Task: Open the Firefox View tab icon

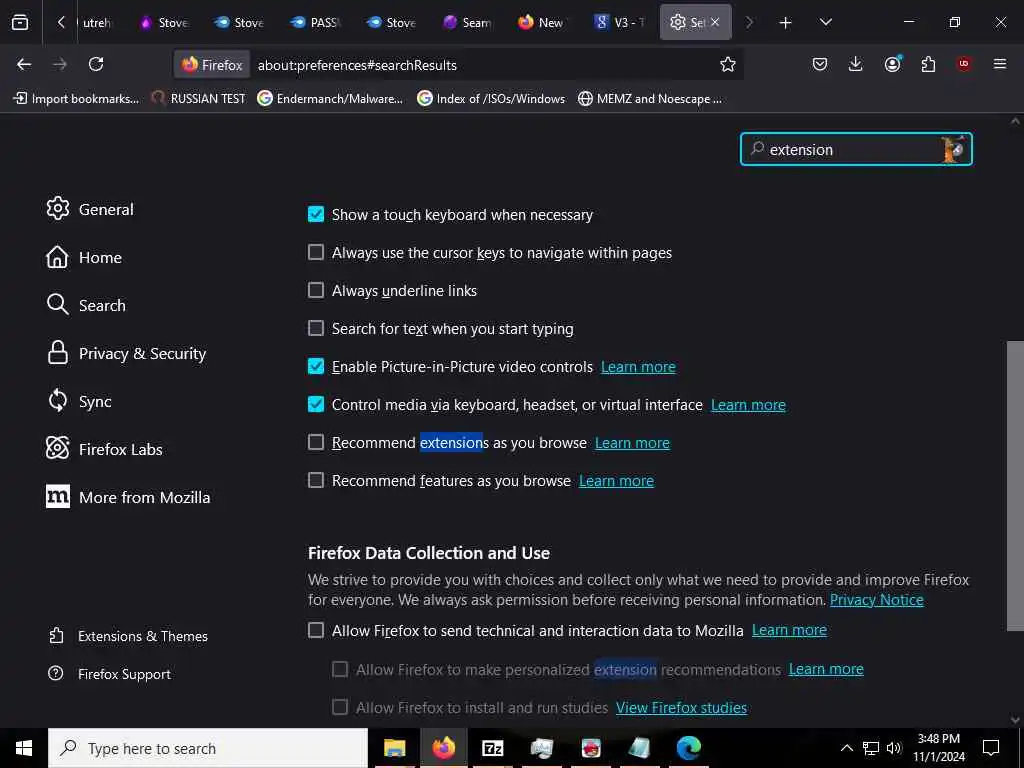Action: [x=20, y=22]
